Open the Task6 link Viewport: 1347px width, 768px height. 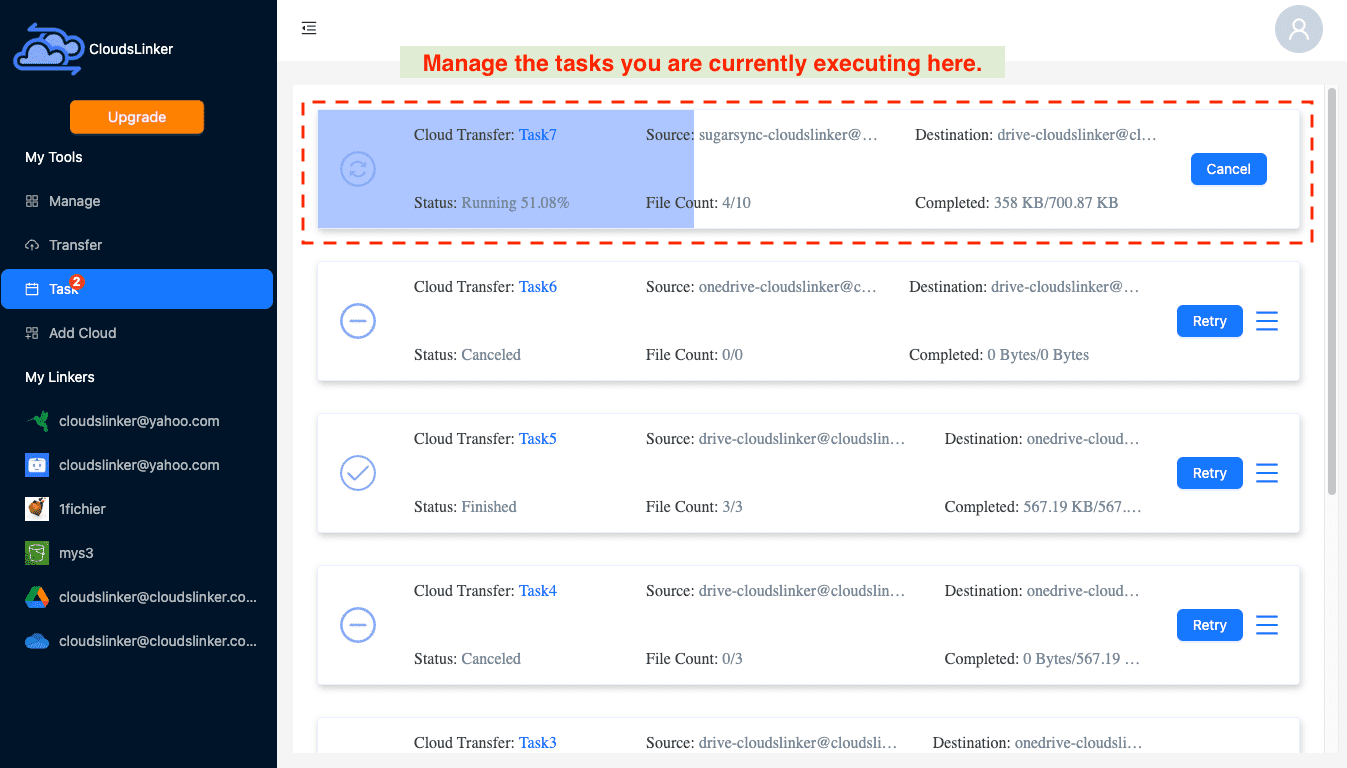pos(538,287)
